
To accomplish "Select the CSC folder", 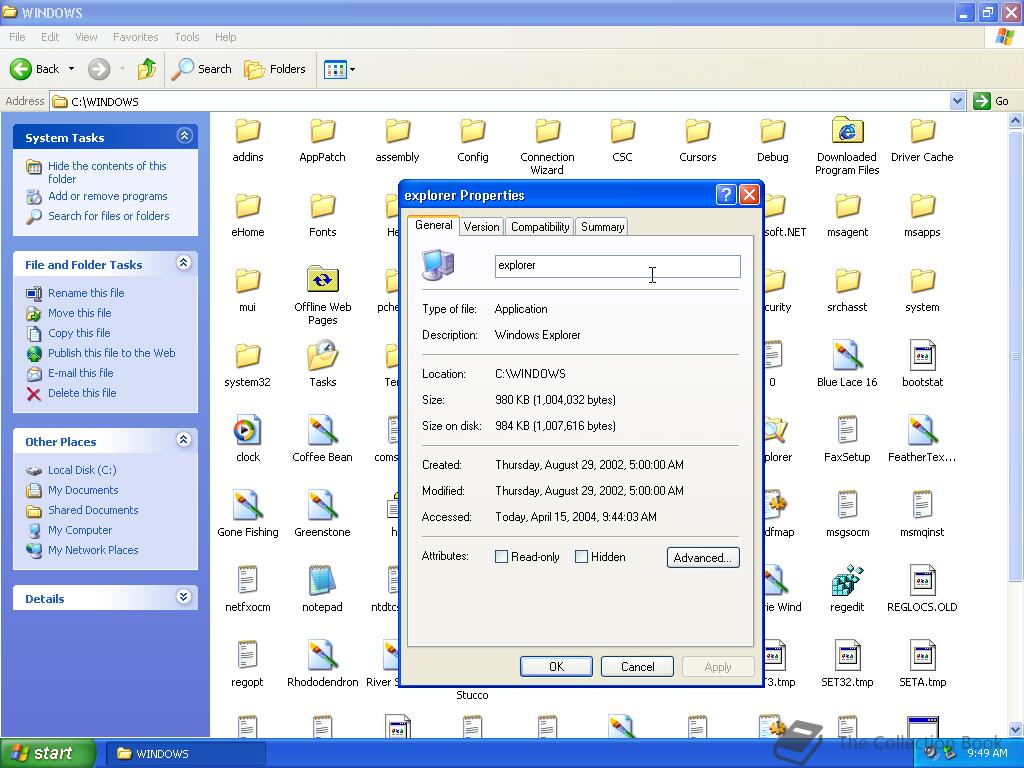I will [622, 140].
